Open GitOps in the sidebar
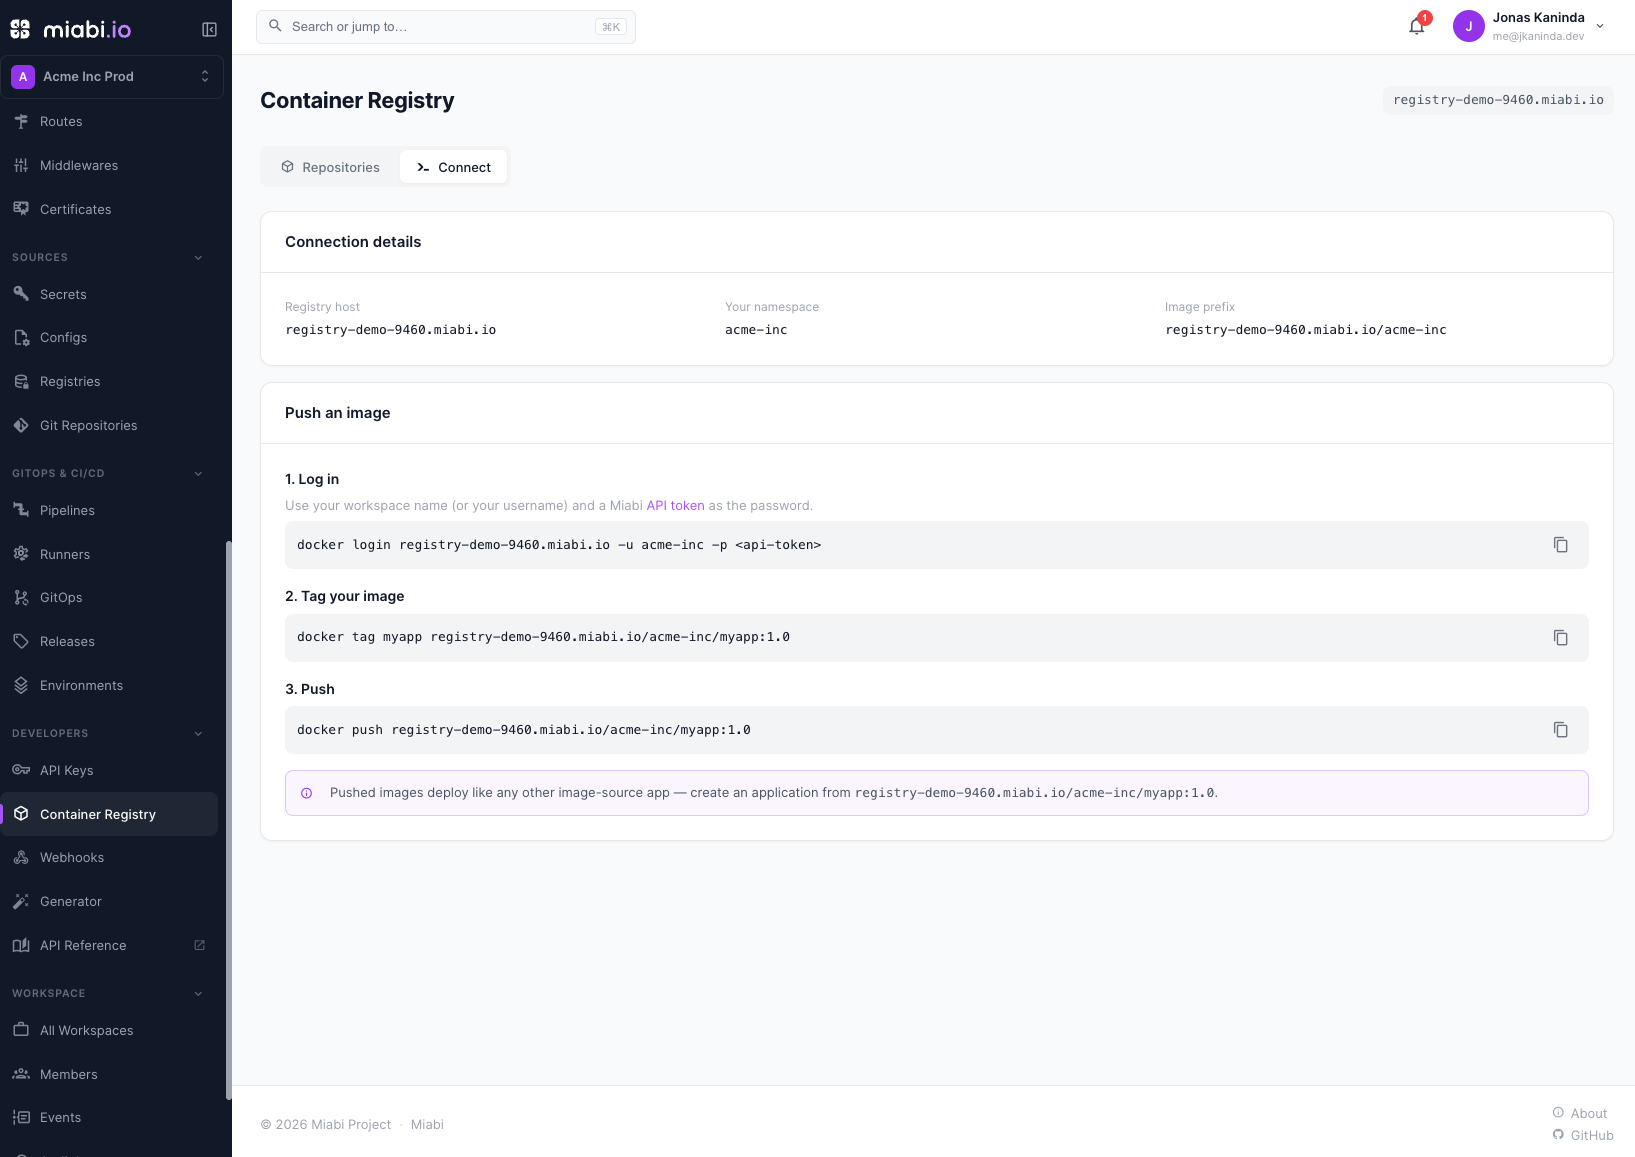 109,597
